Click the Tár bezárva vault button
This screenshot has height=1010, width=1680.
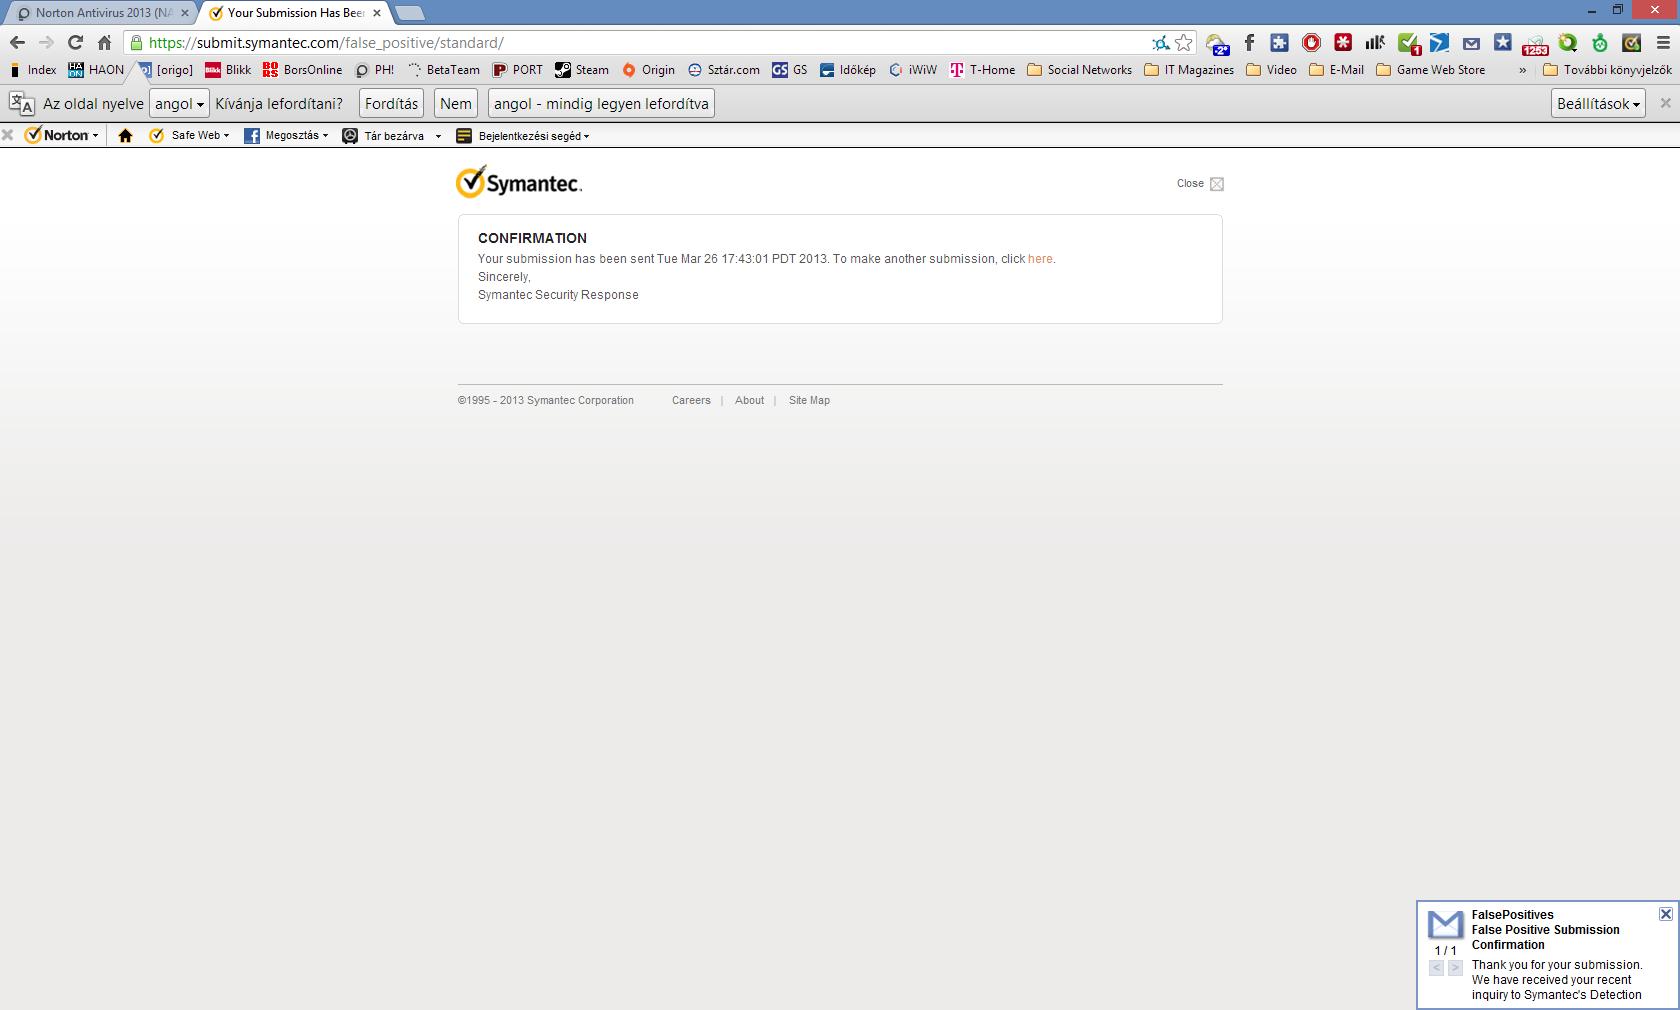click(x=383, y=135)
